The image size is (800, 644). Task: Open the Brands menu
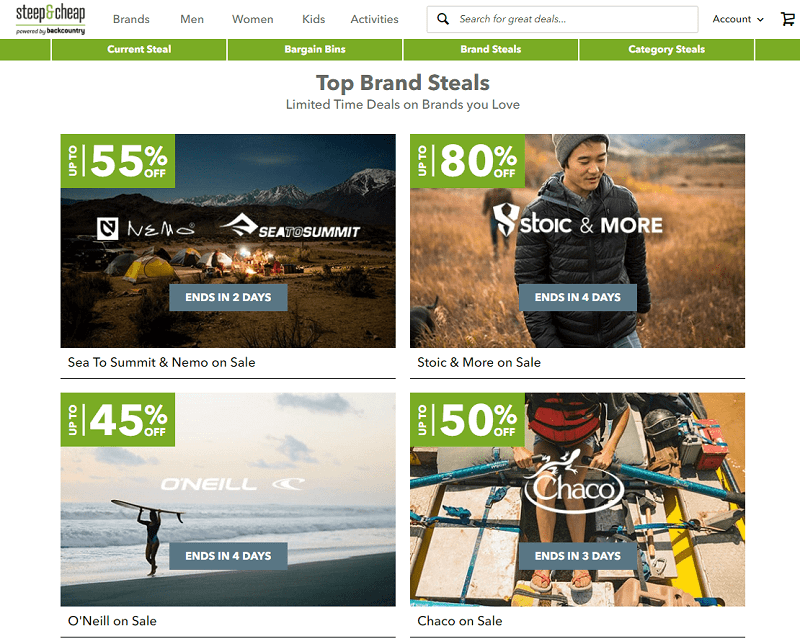(131, 19)
